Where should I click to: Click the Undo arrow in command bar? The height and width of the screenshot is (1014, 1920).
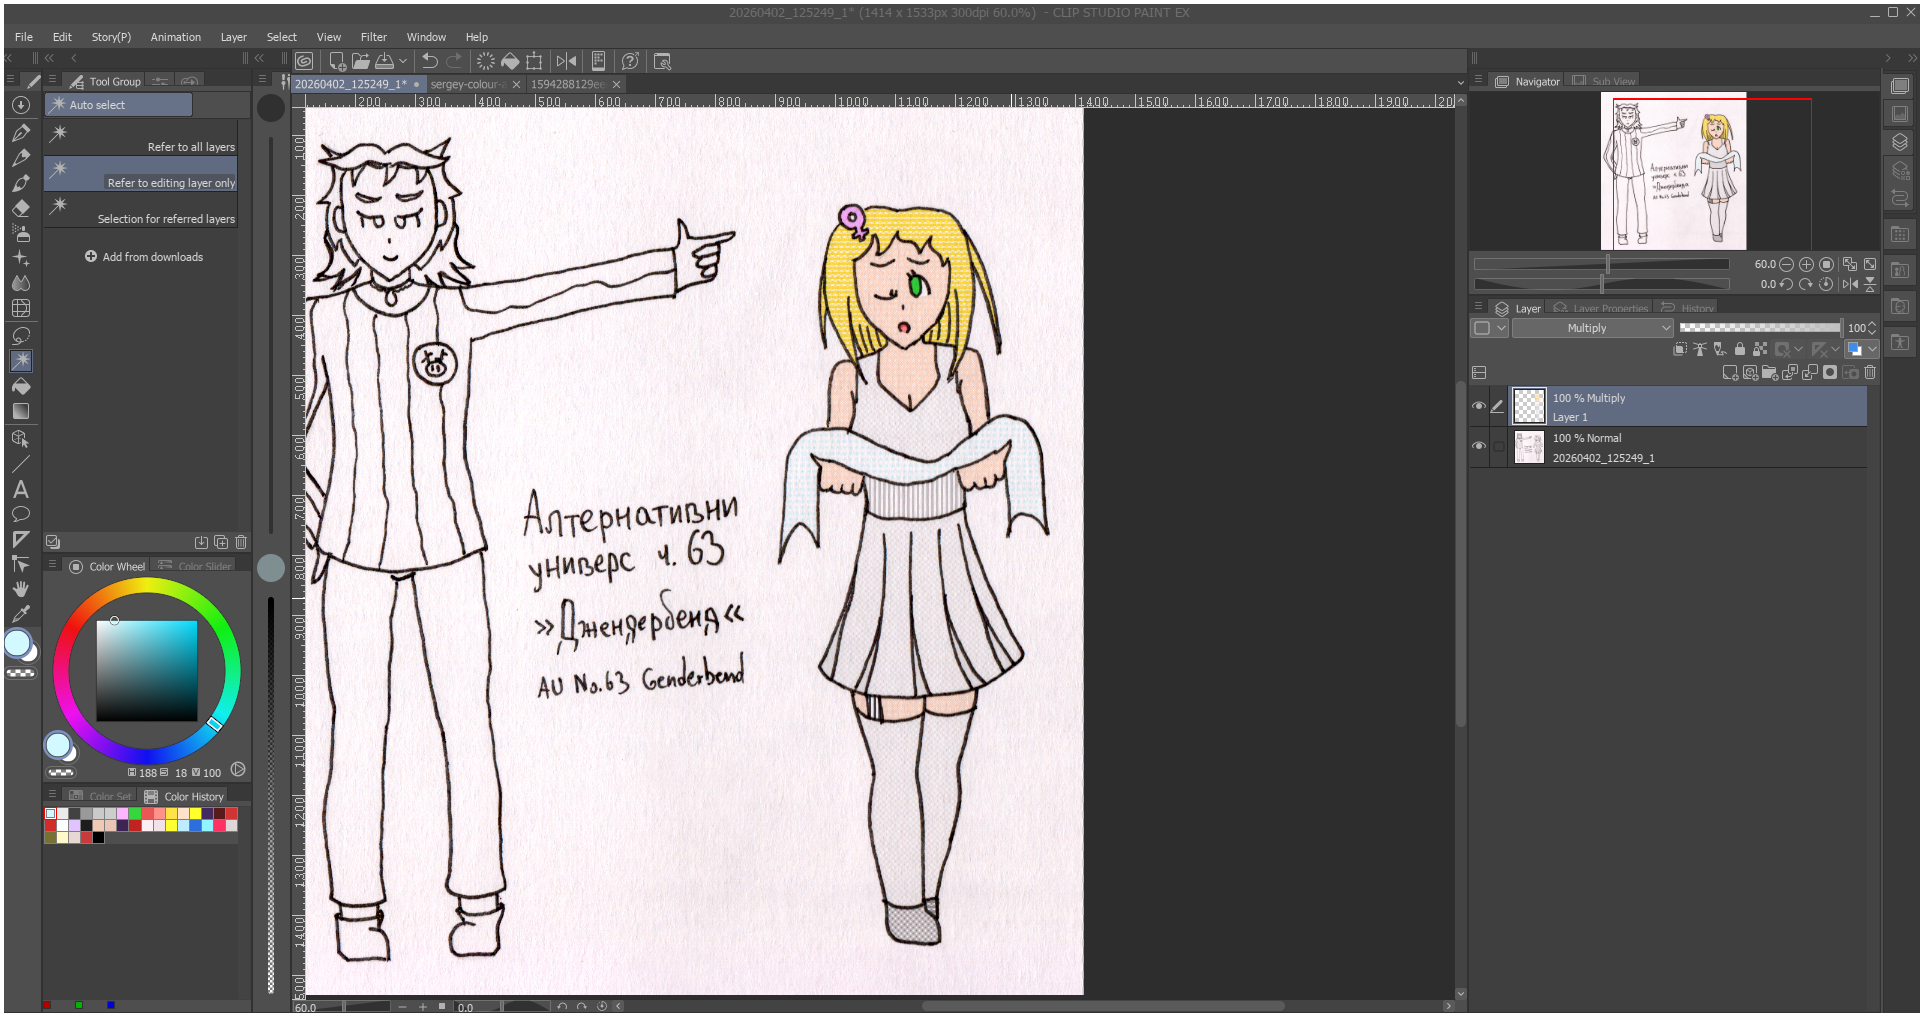(430, 61)
